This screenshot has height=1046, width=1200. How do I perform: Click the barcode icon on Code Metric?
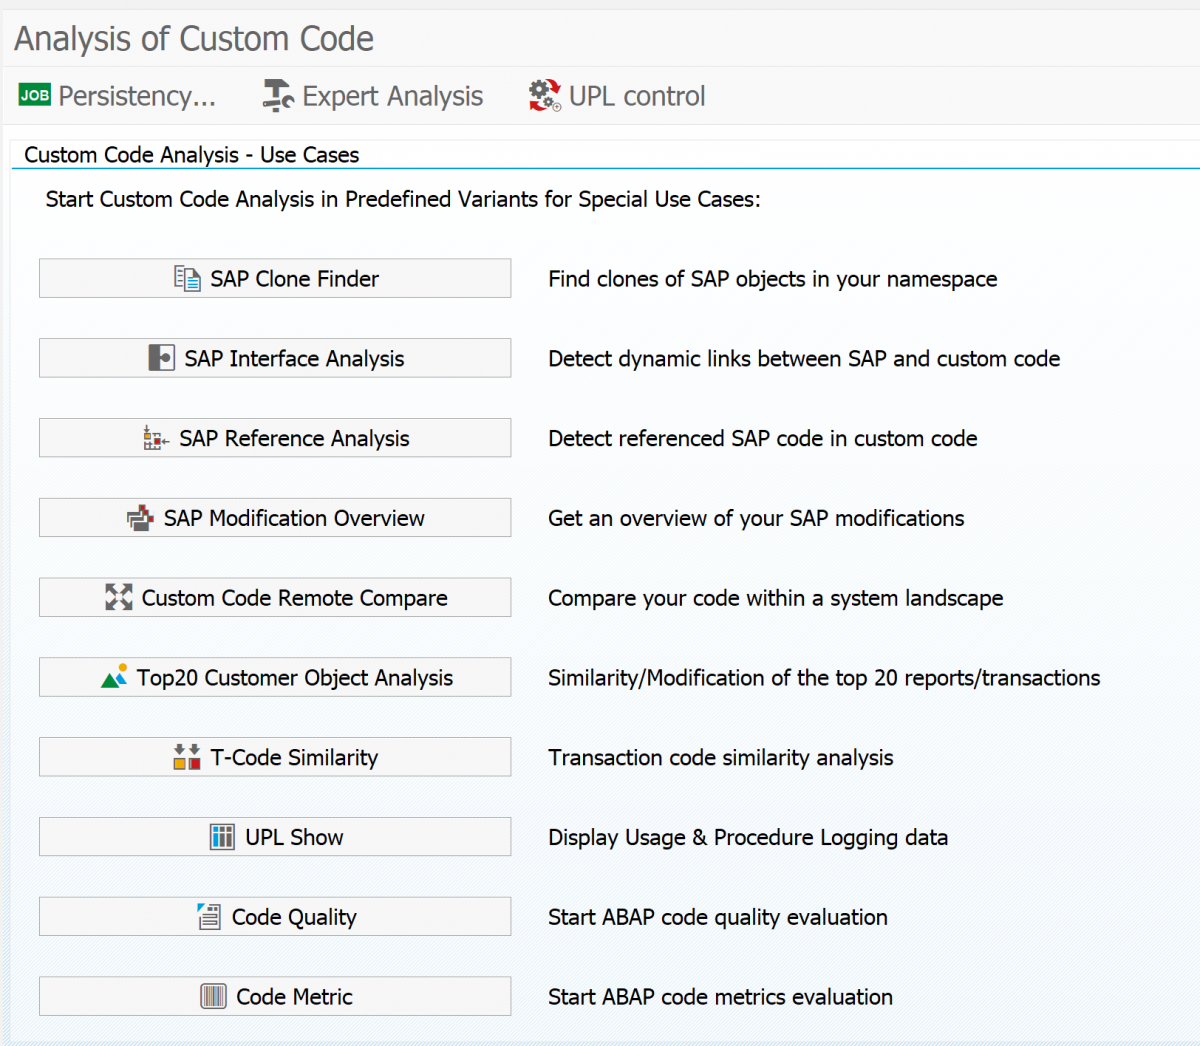tap(214, 996)
